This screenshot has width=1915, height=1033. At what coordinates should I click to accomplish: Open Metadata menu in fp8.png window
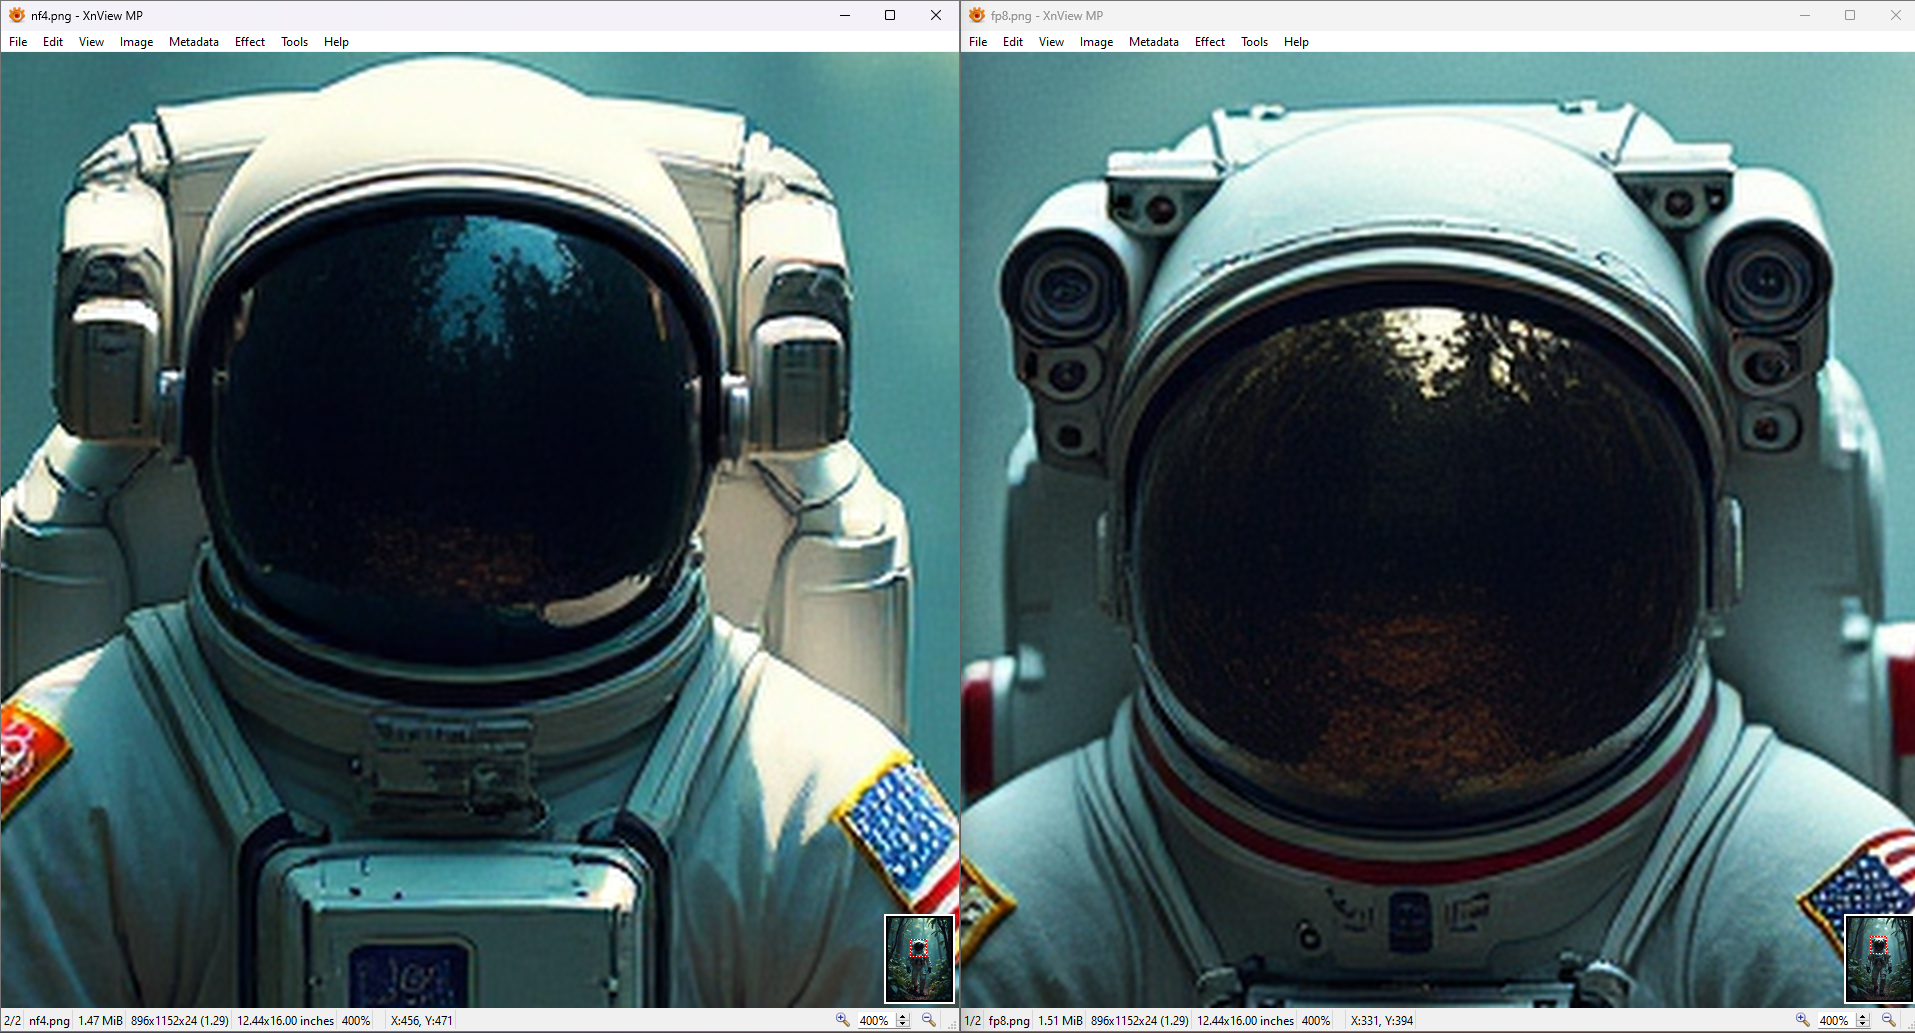[1154, 42]
